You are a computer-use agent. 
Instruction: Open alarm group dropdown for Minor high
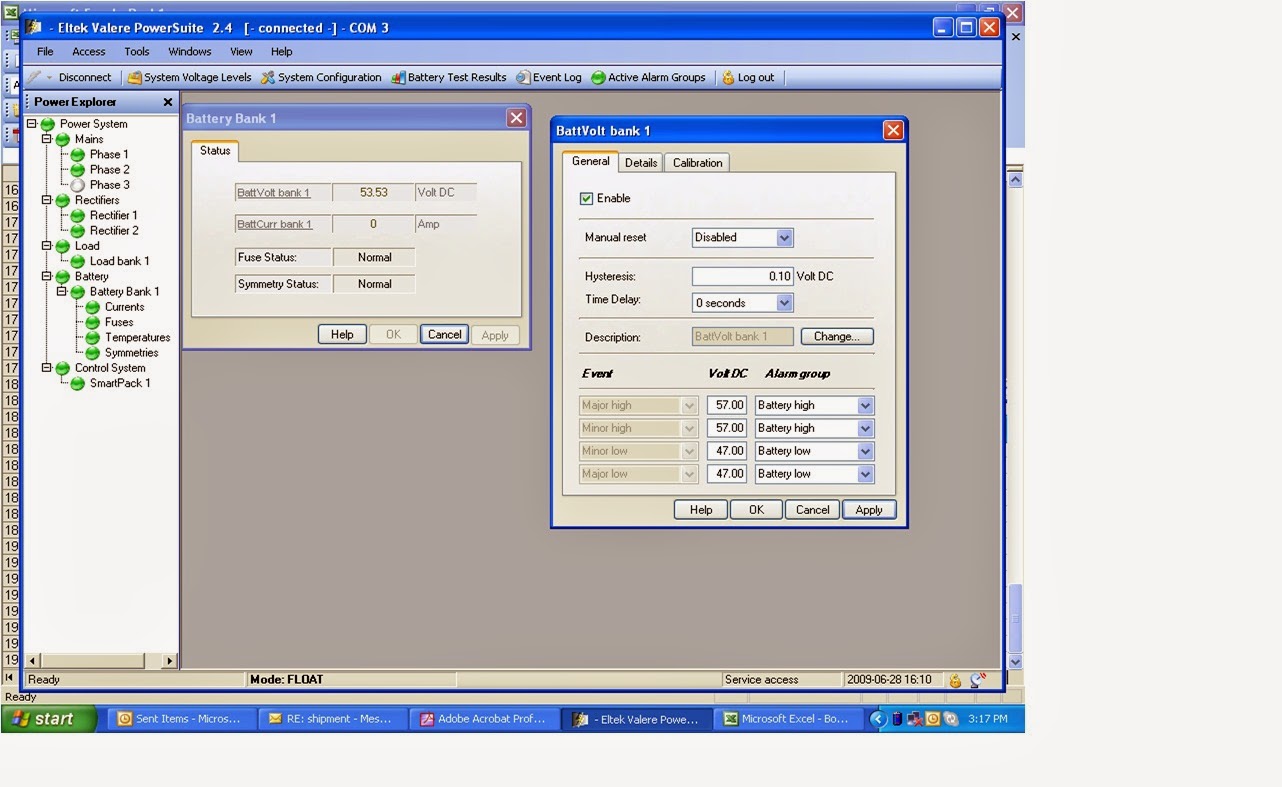pos(865,428)
